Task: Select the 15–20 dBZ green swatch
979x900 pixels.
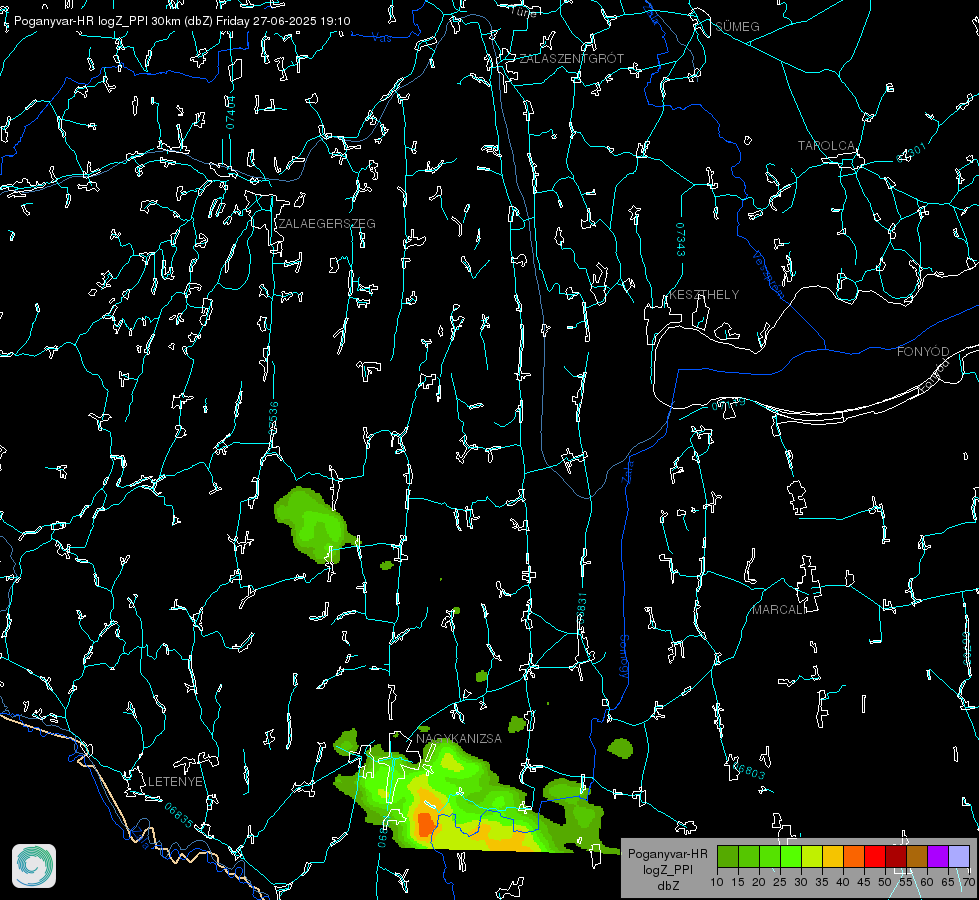Action: click(749, 856)
